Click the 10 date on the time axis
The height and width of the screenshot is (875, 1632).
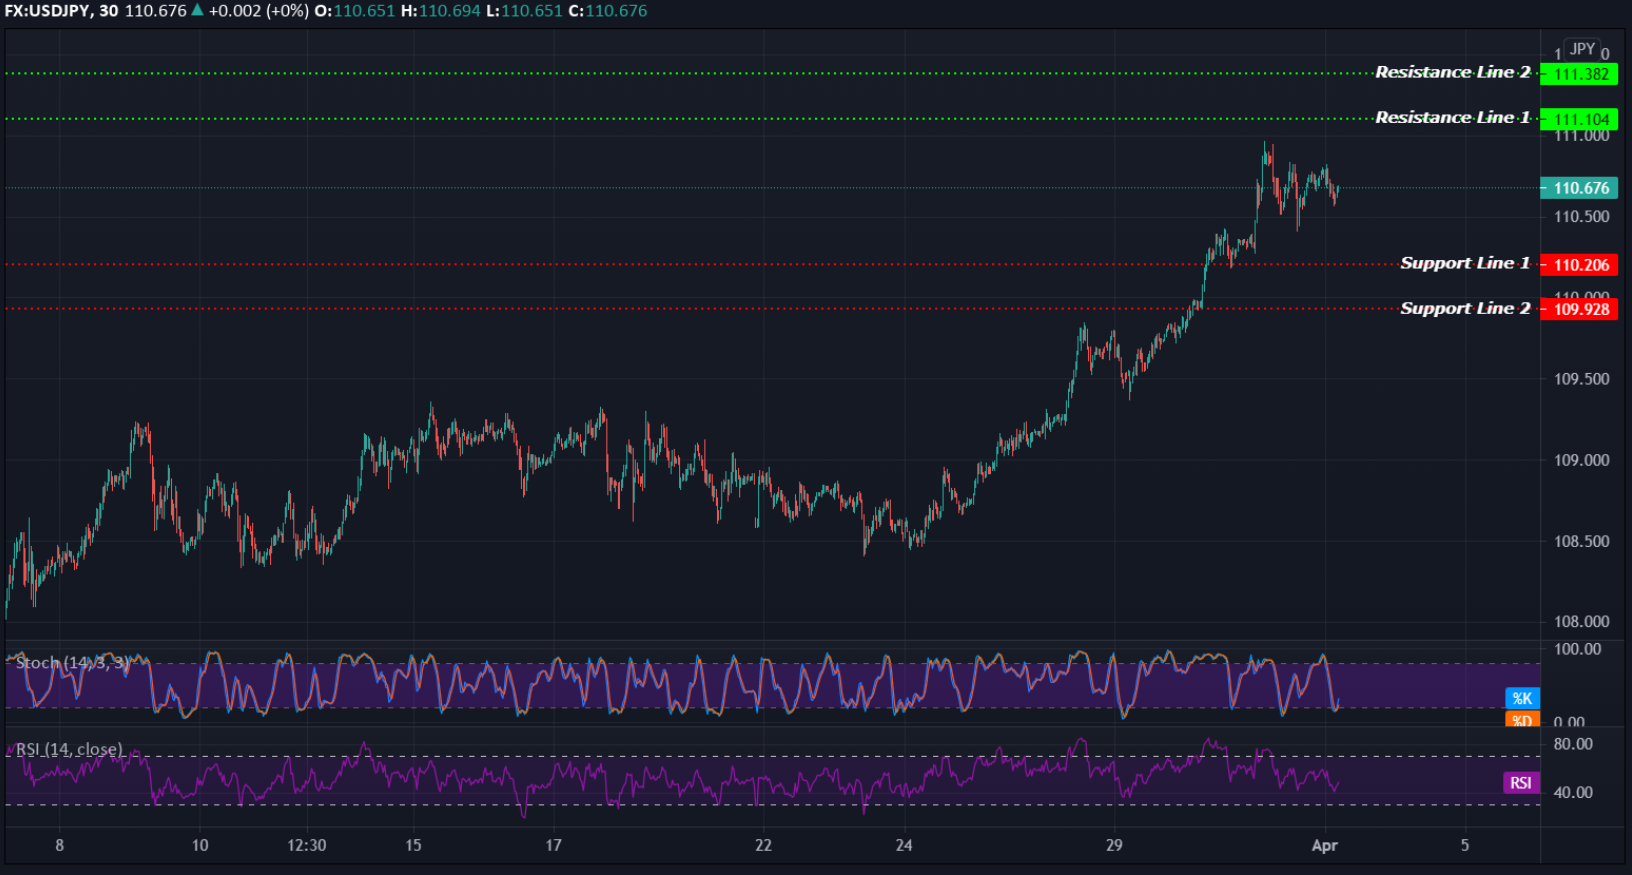tap(200, 846)
